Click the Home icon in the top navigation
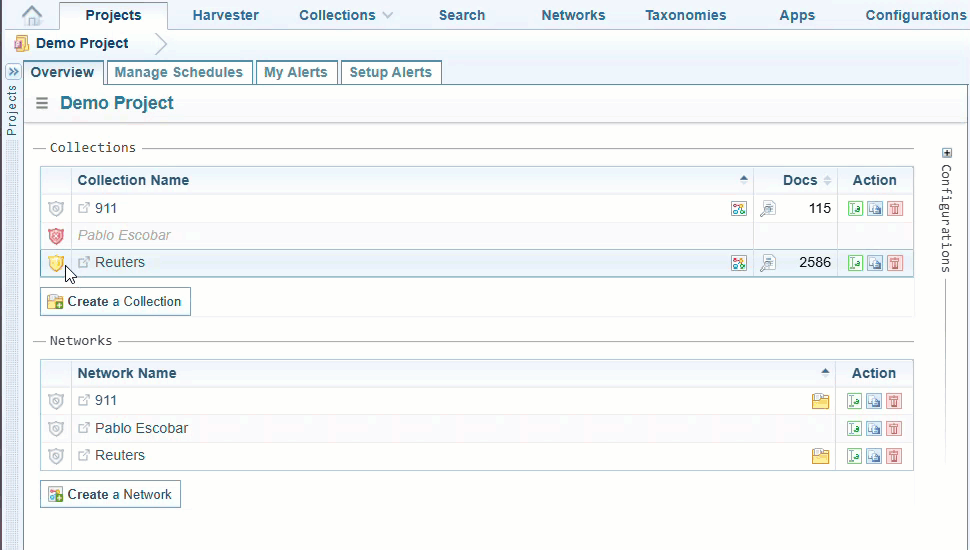This screenshot has width=970, height=550. click(33, 15)
